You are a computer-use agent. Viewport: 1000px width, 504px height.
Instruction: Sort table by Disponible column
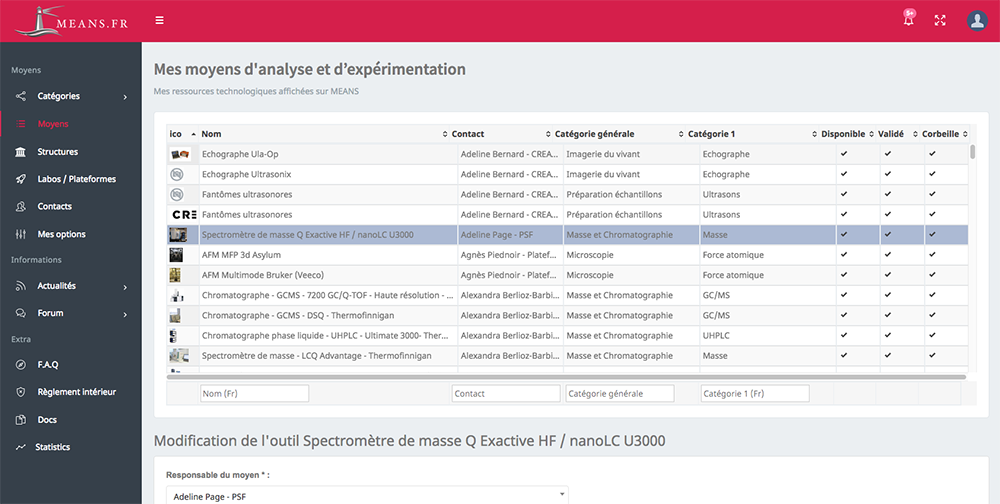point(847,134)
